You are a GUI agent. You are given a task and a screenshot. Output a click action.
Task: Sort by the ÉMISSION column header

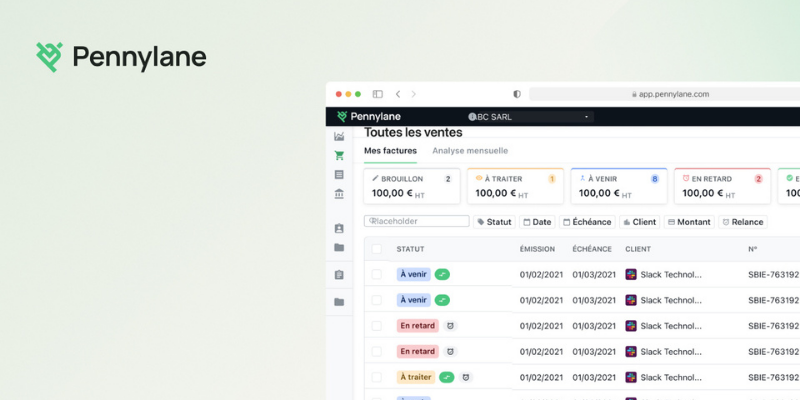(537, 249)
